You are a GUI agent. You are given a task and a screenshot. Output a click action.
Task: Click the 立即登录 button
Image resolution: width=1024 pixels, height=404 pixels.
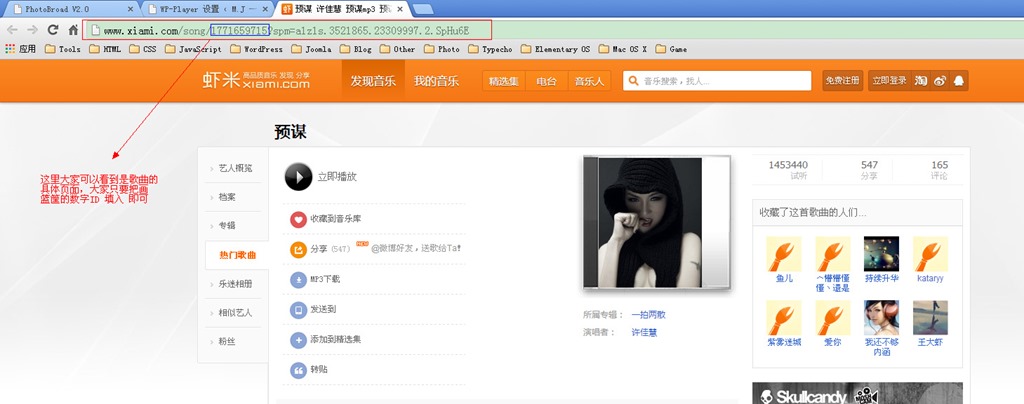(889, 81)
